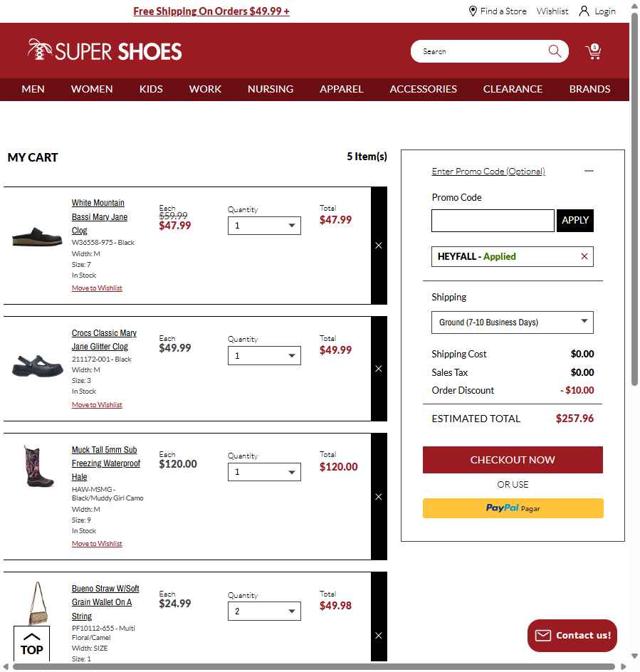Click the Super Shoes logo

[105, 50]
